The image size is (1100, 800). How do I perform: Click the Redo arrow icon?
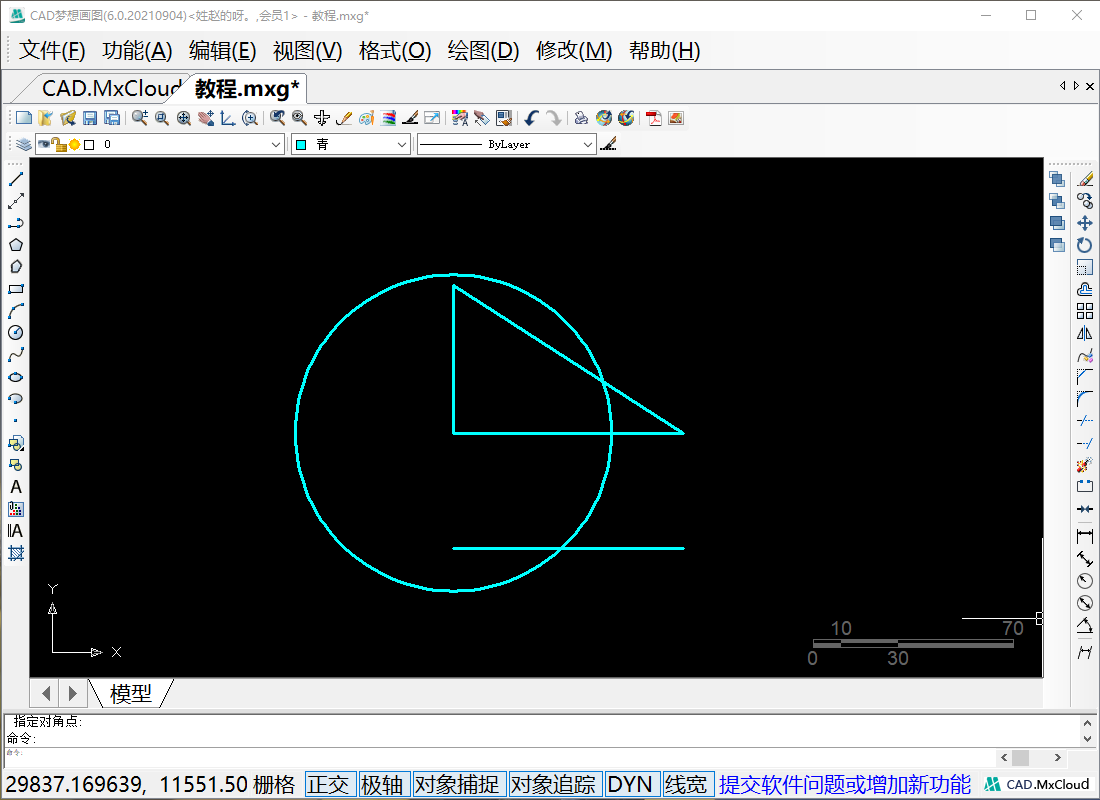click(554, 118)
